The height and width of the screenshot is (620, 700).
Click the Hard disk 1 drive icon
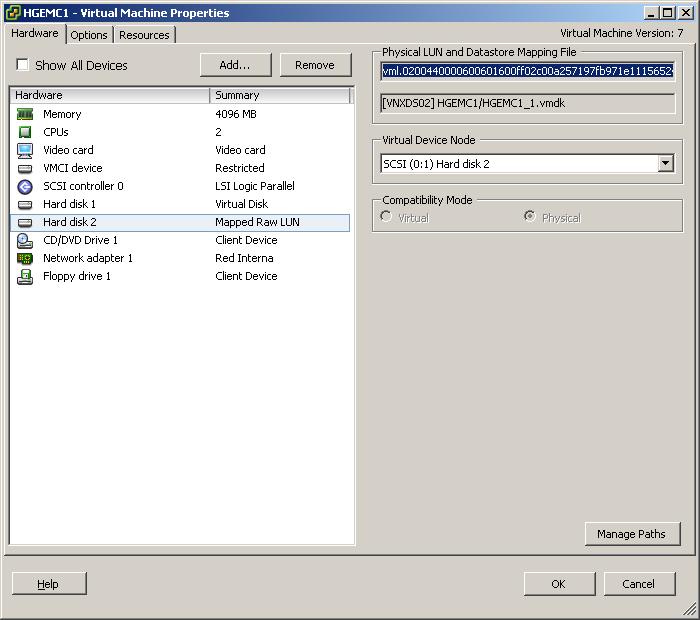click(25, 205)
